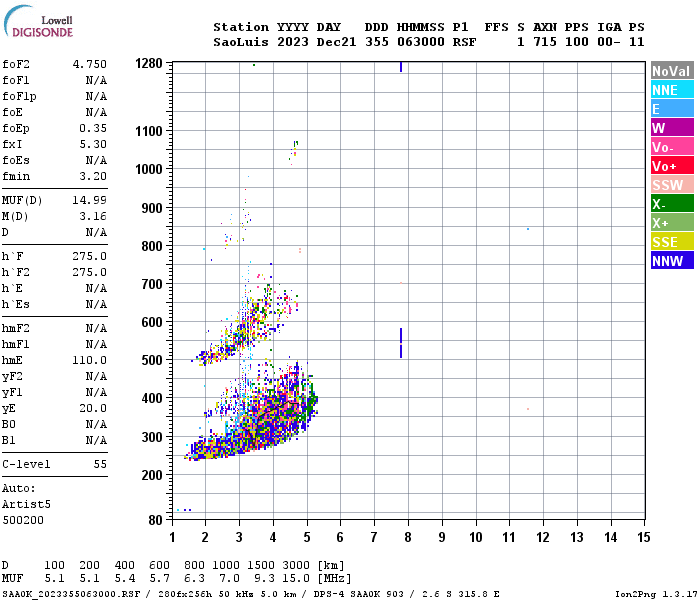Click the W purple legend swatch
Screen dimensions: 700x600
(x=672, y=128)
